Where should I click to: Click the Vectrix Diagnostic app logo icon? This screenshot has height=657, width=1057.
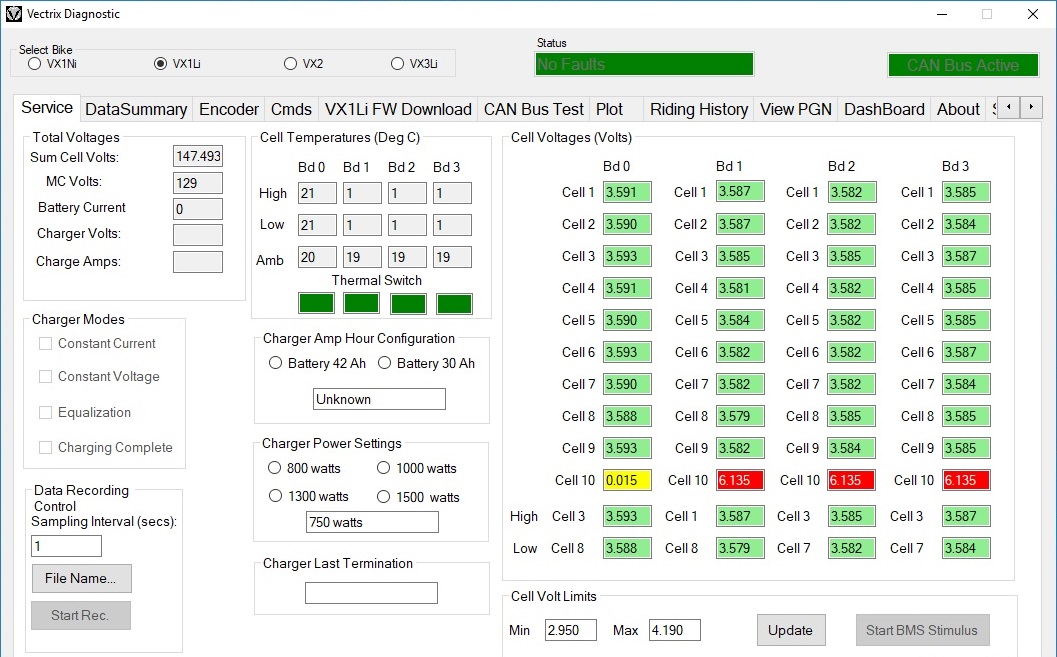[x=13, y=13]
